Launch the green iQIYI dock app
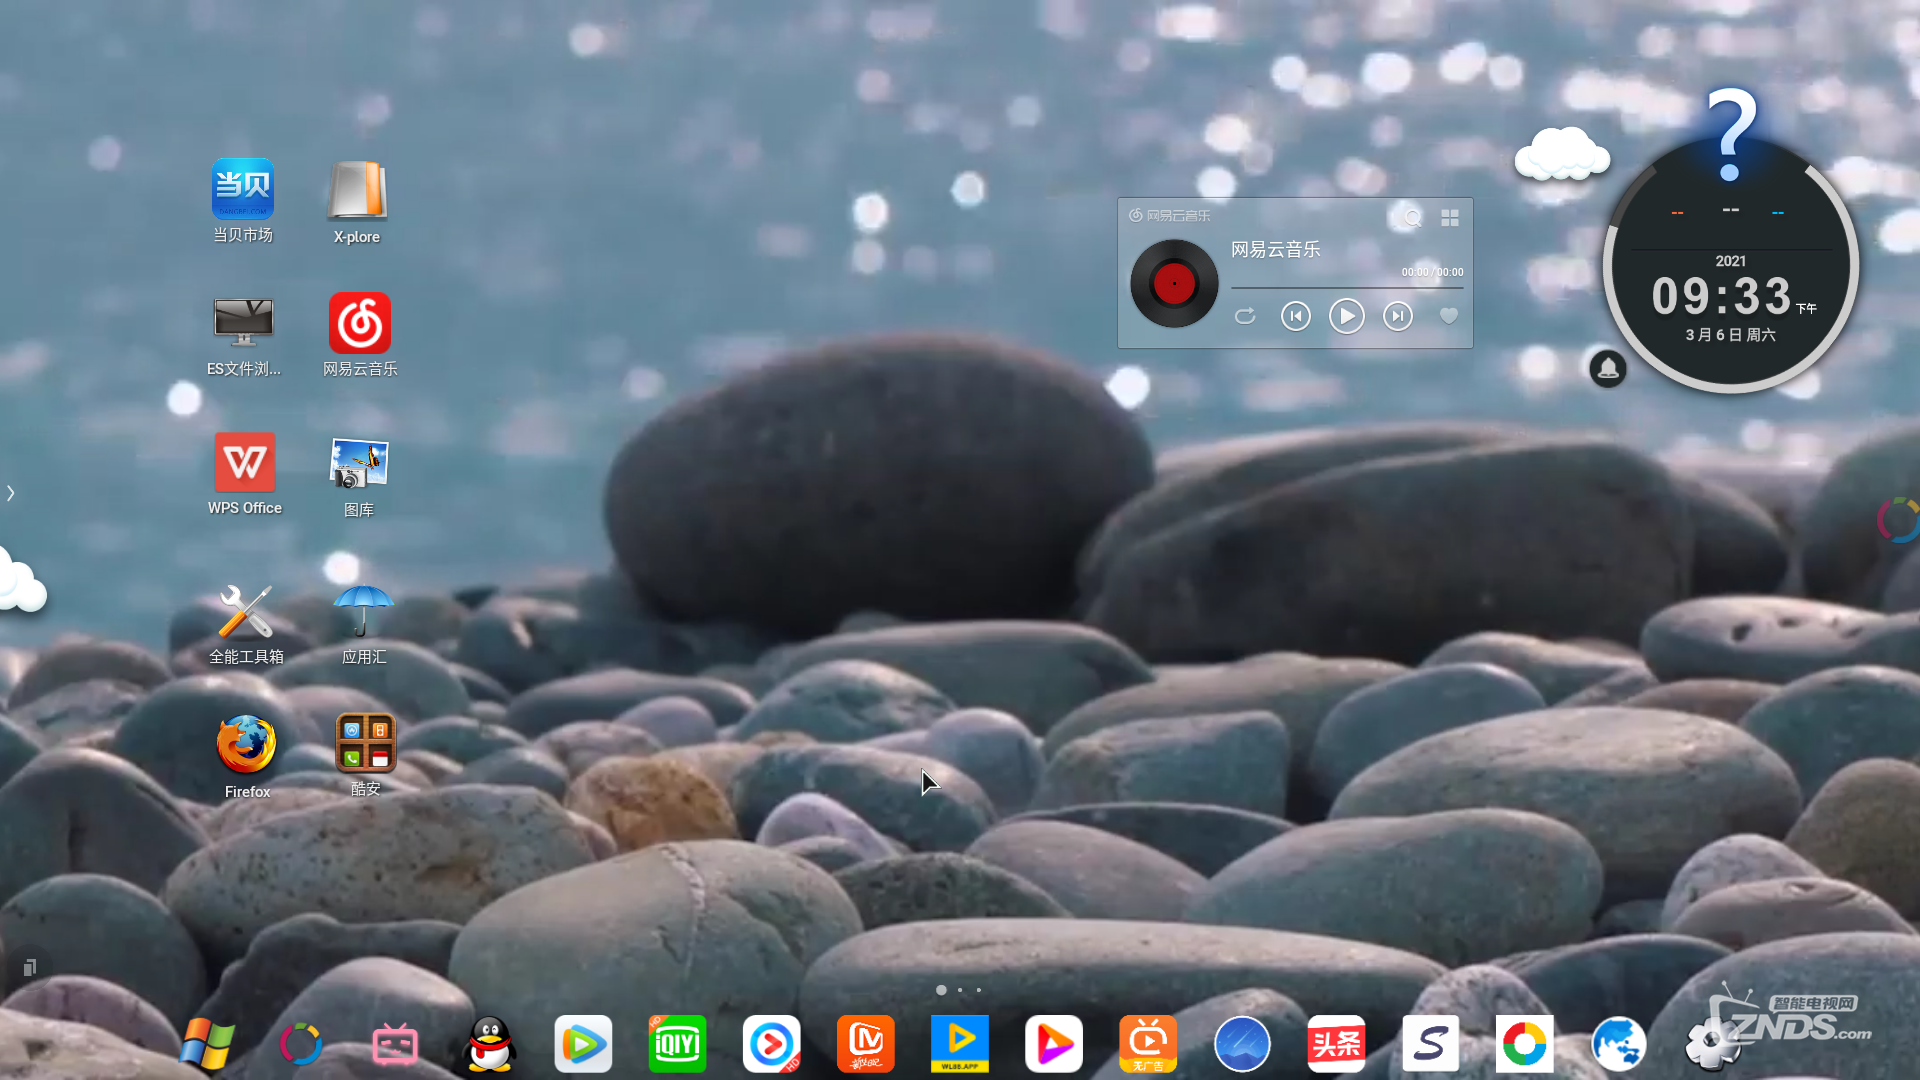The image size is (1920, 1080). 677,1044
